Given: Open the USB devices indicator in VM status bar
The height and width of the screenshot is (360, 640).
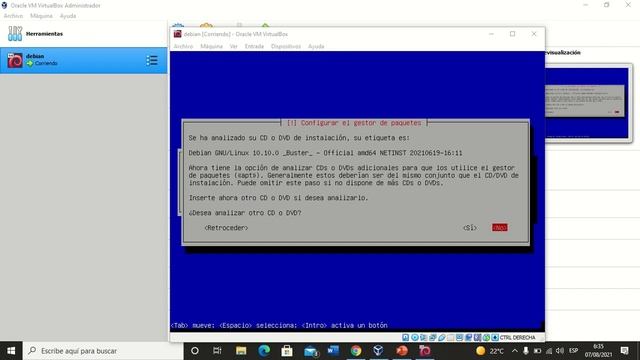Looking at the screenshot, I should tap(442, 338).
